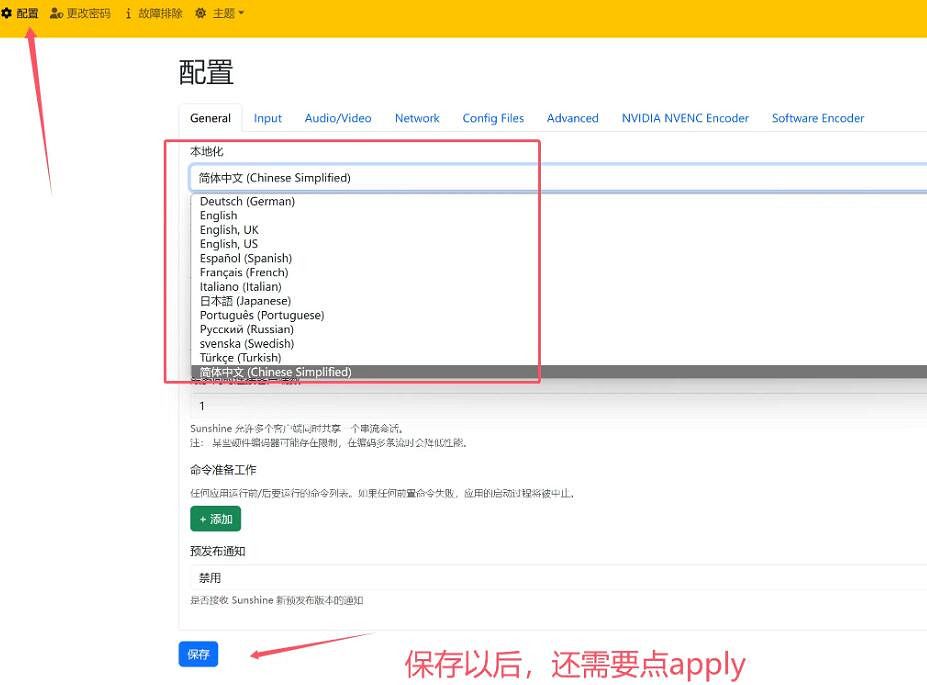
Task: Switch to the Advanced tab
Action: pos(572,118)
